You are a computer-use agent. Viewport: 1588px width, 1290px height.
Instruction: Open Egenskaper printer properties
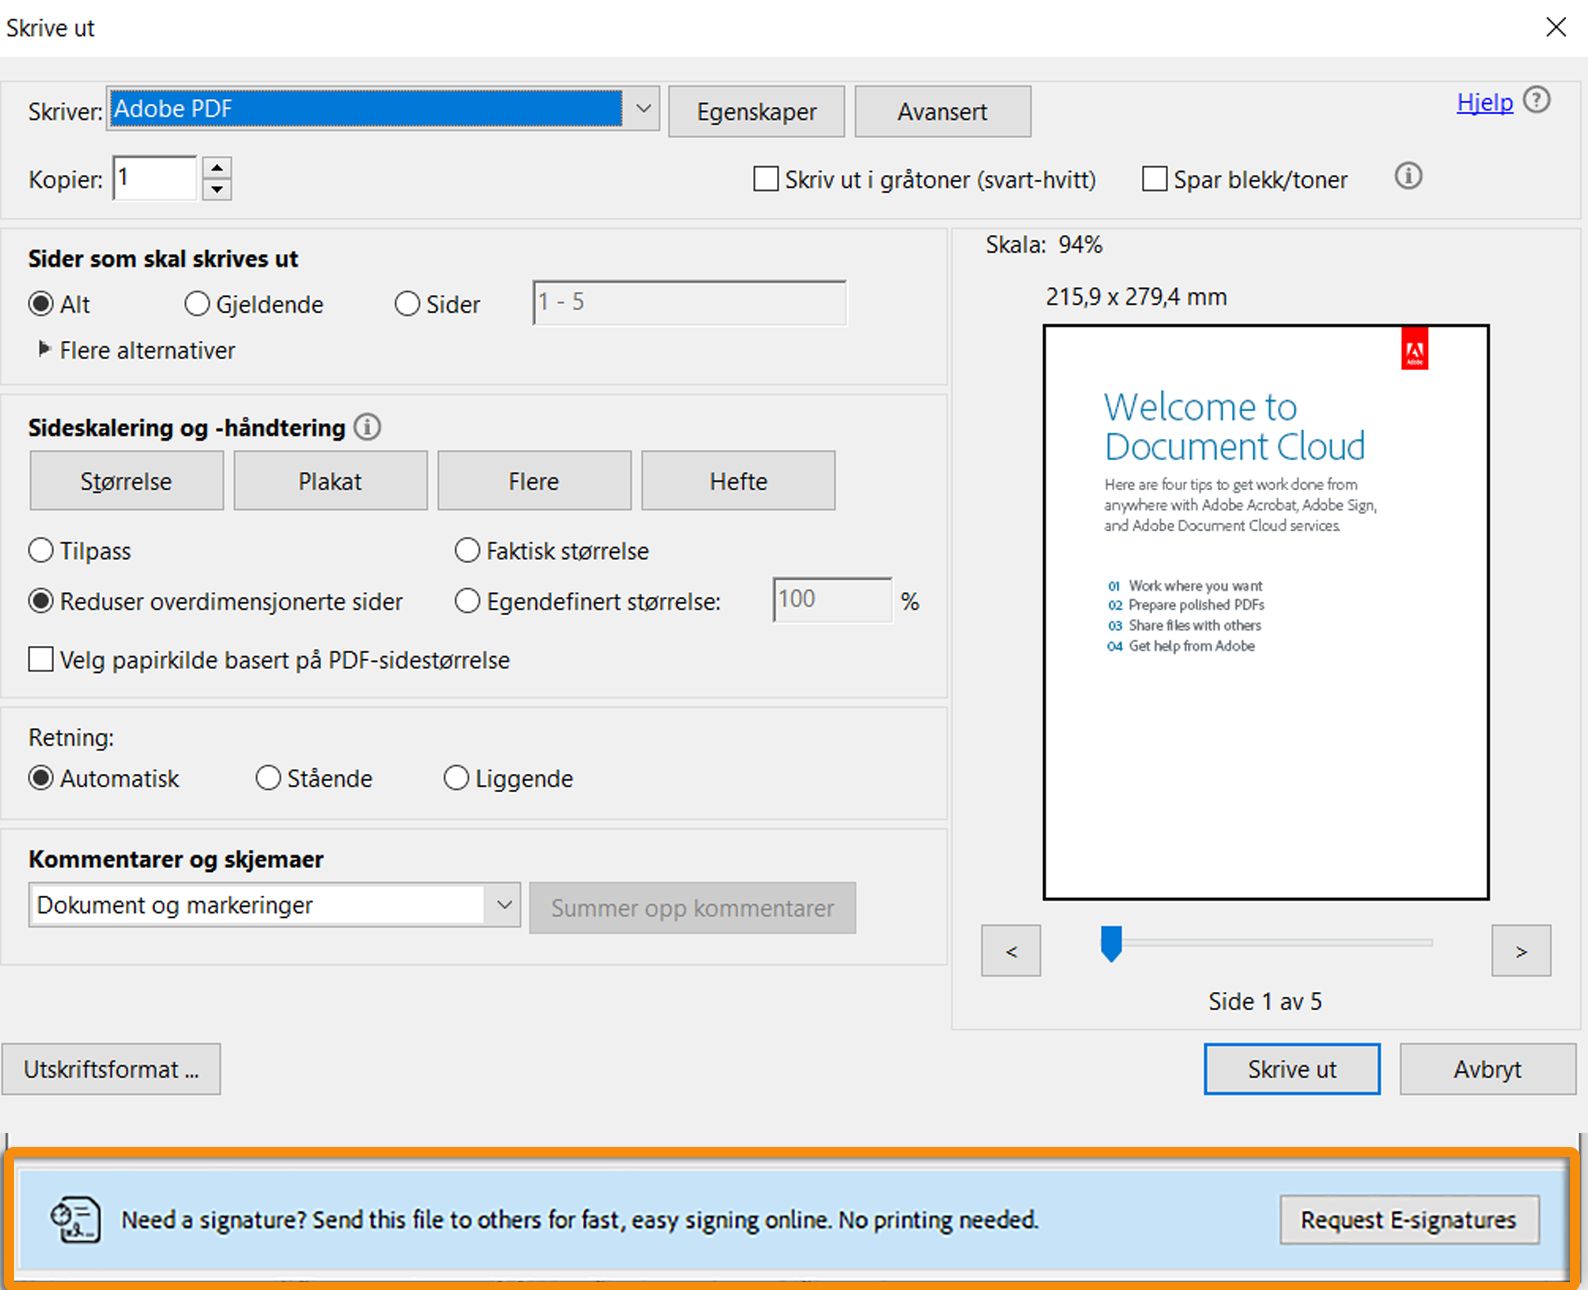pyautogui.click(x=756, y=111)
